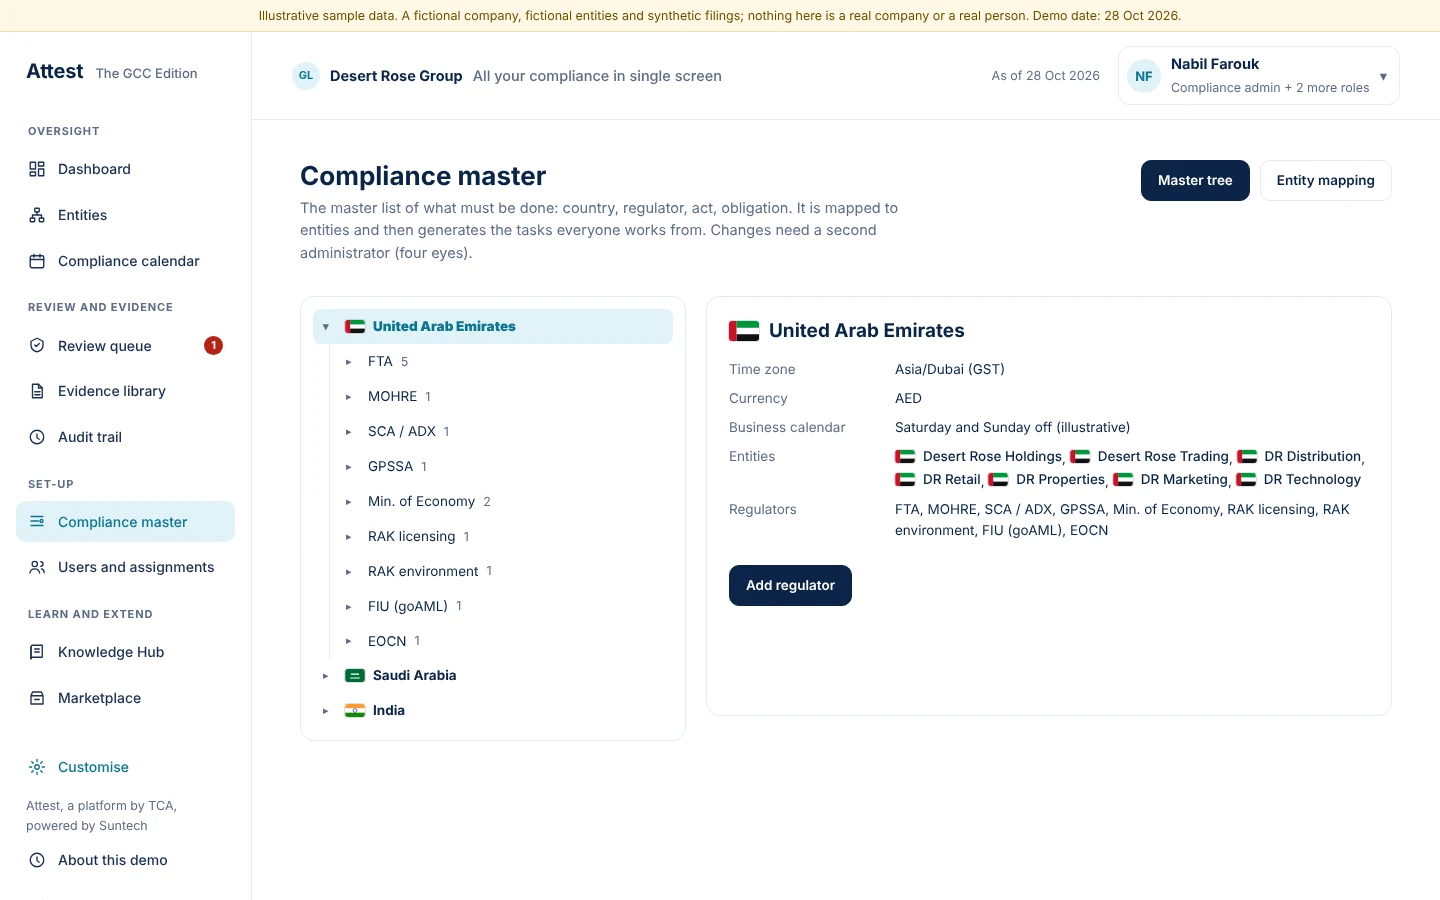Select the Min. of Economy tree row
This screenshot has width=1440, height=900.
click(x=505, y=502)
